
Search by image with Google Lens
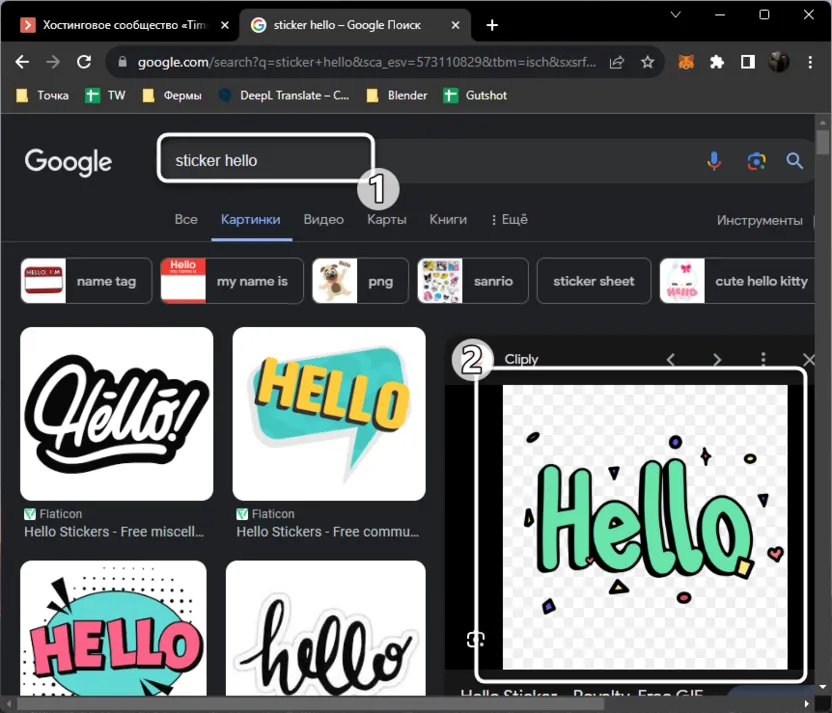756,161
